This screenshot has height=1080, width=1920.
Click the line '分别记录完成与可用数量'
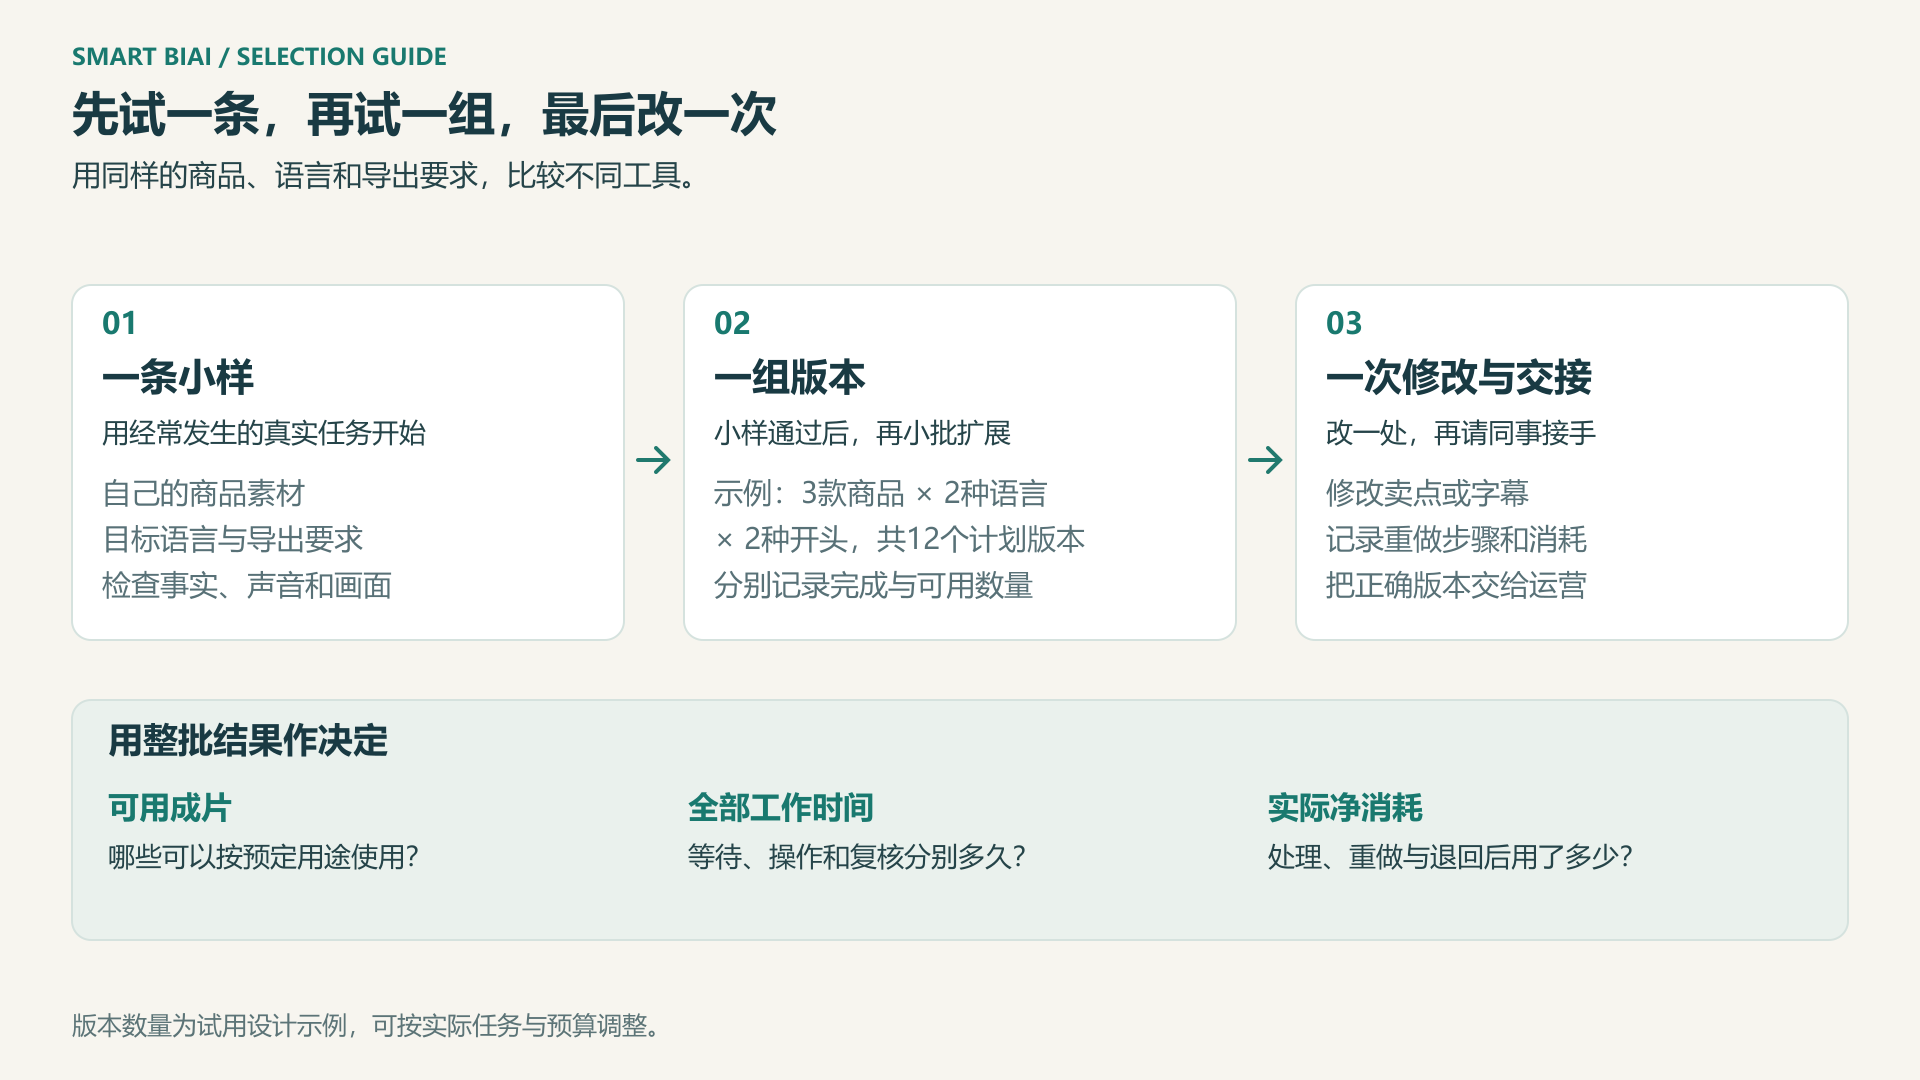873,585
